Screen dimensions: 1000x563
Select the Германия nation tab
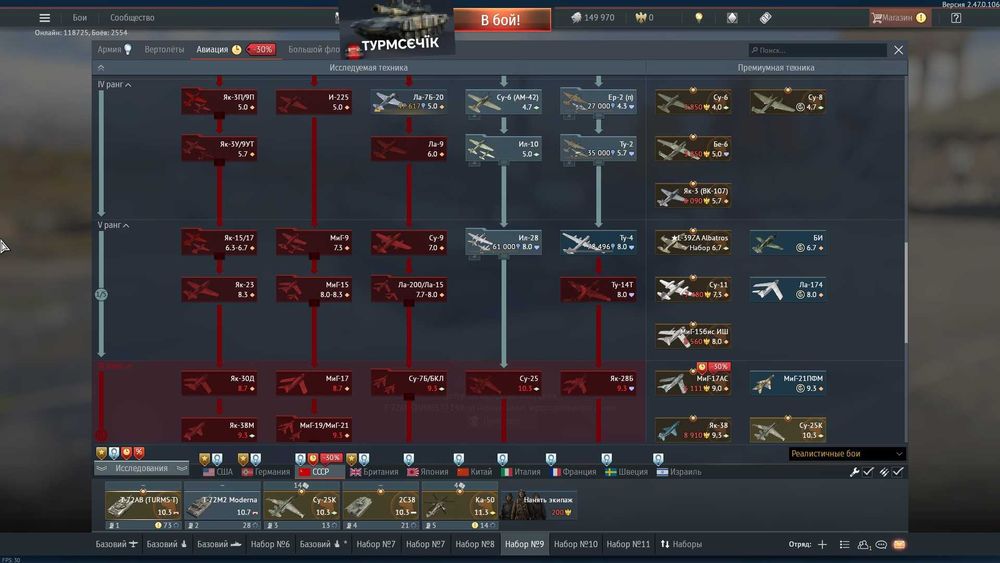(x=266, y=472)
